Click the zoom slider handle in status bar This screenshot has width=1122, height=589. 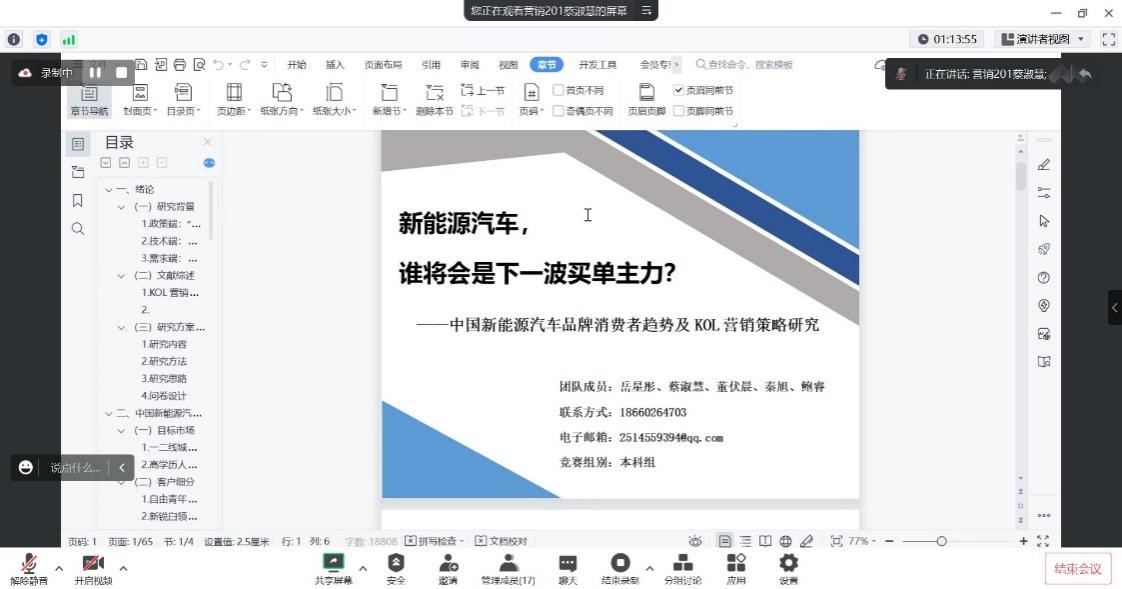[941, 541]
